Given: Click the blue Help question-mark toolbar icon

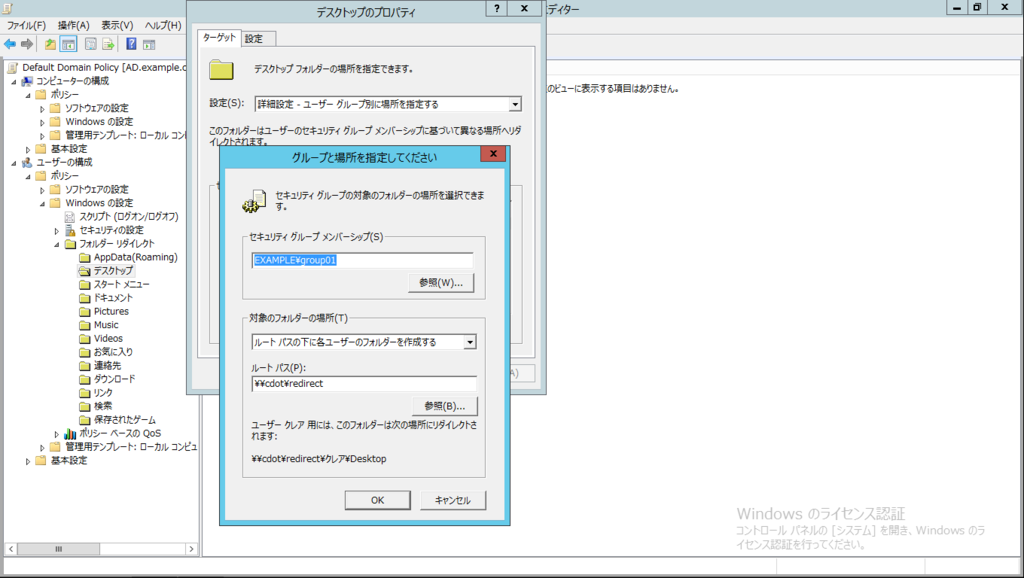Looking at the screenshot, I should 131,44.
